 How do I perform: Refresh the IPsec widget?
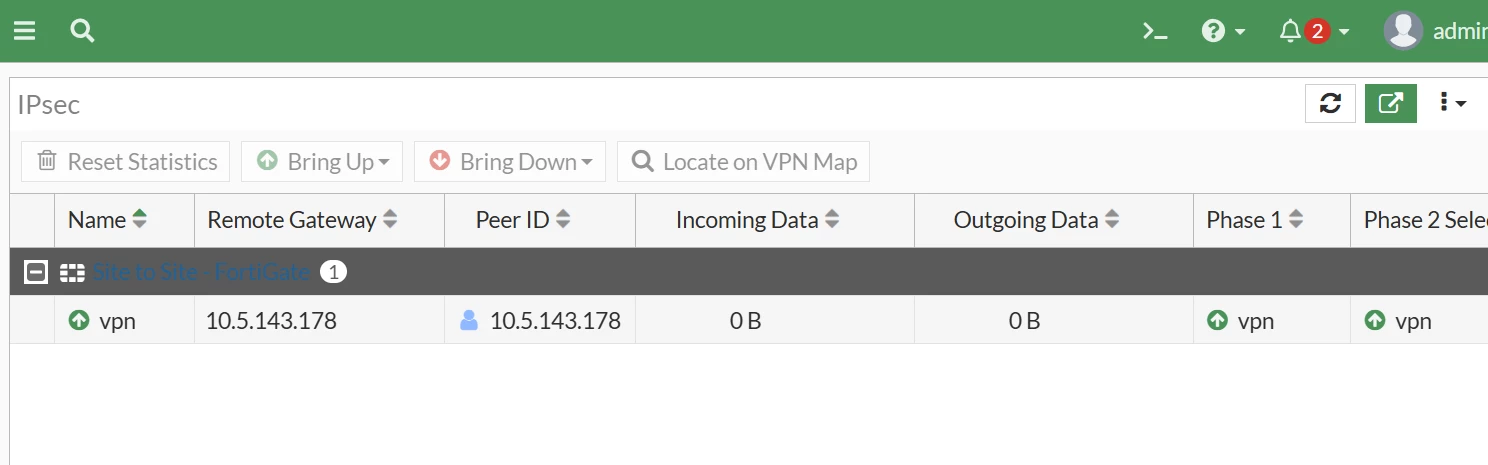(1330, 103)
